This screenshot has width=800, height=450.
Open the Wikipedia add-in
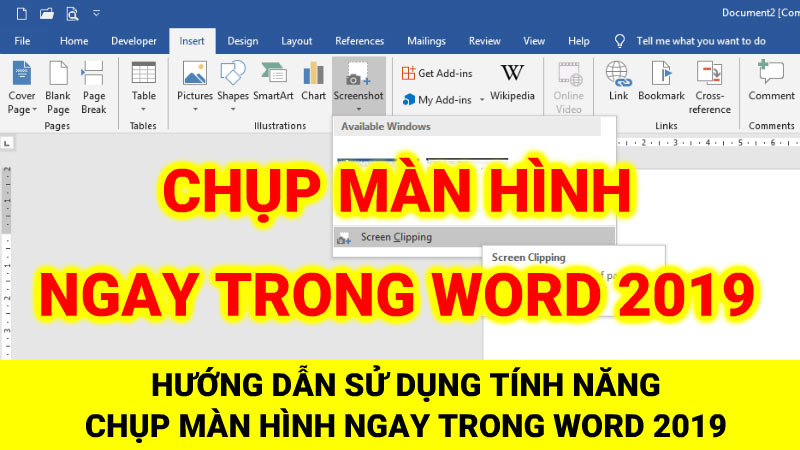(512, 82)
